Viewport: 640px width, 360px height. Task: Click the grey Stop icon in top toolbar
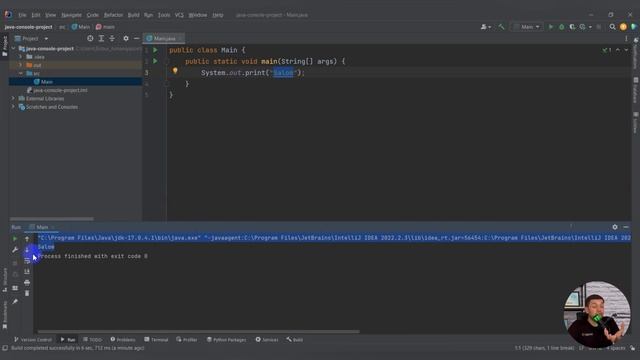pos(599,27)
